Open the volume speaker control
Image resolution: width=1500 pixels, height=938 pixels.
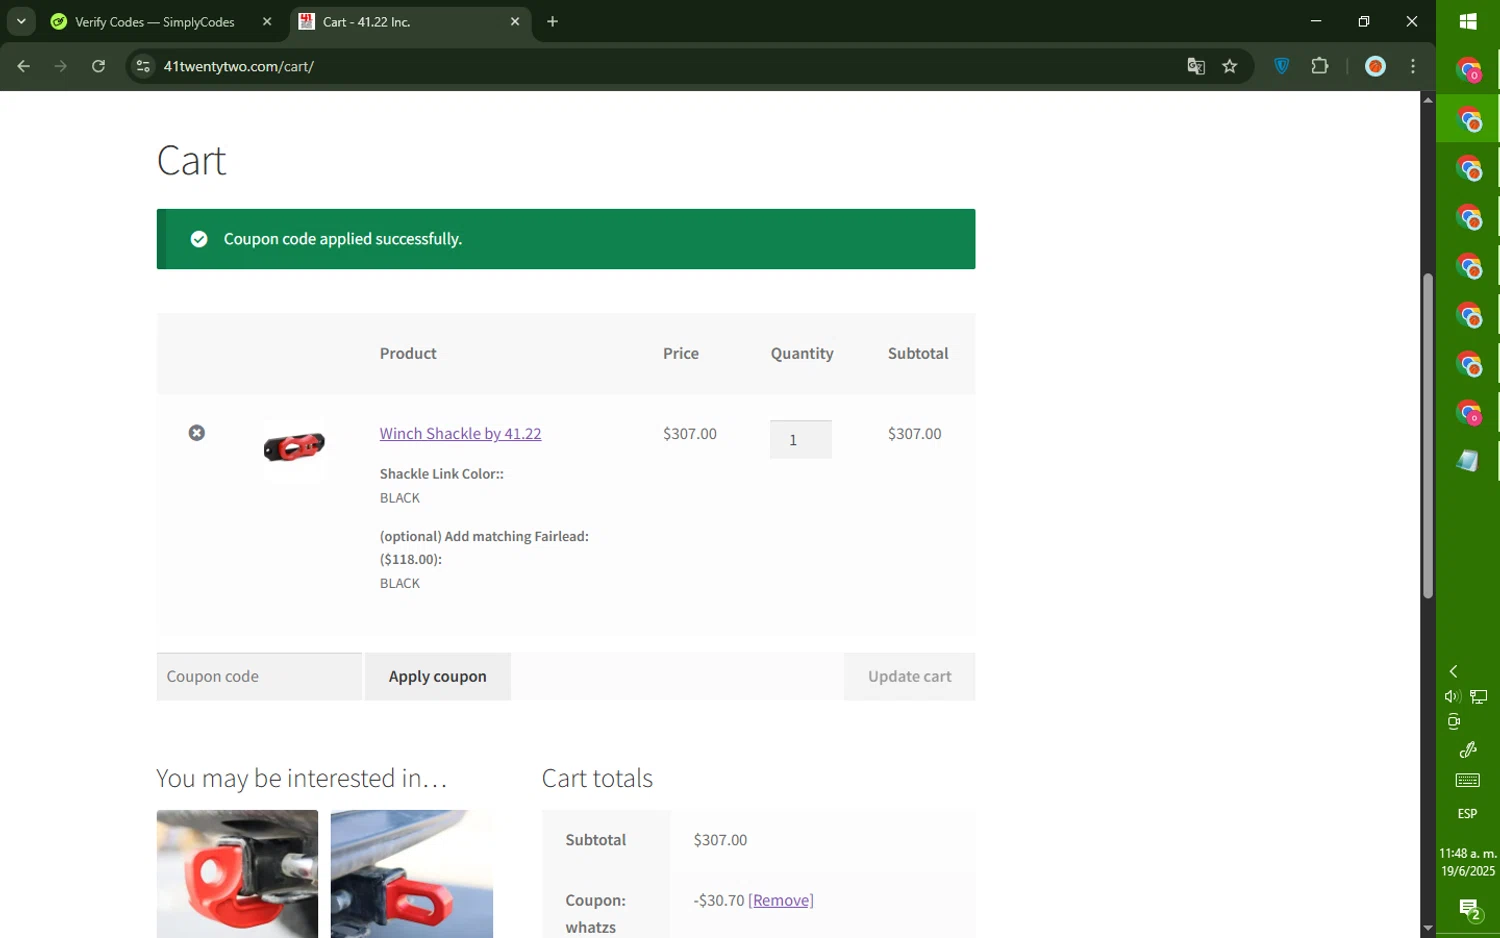(x=1453, y=697)
